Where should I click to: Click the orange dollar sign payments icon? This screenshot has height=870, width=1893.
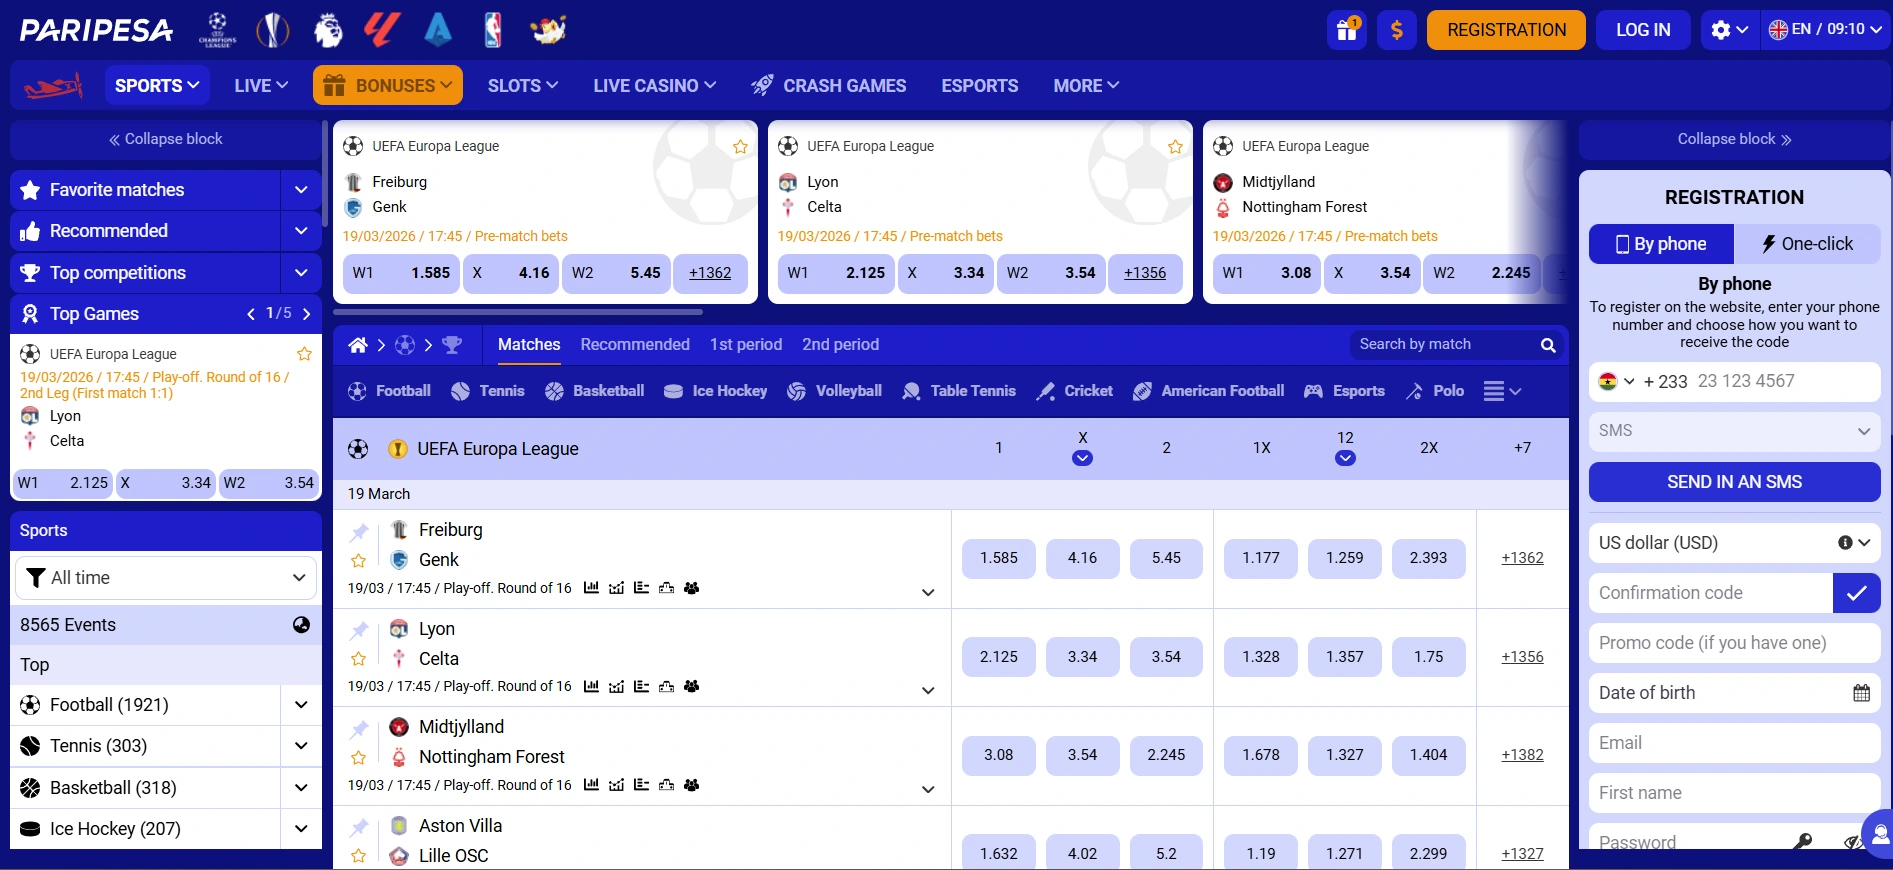pyautogui.click(x=1396, y=30)
